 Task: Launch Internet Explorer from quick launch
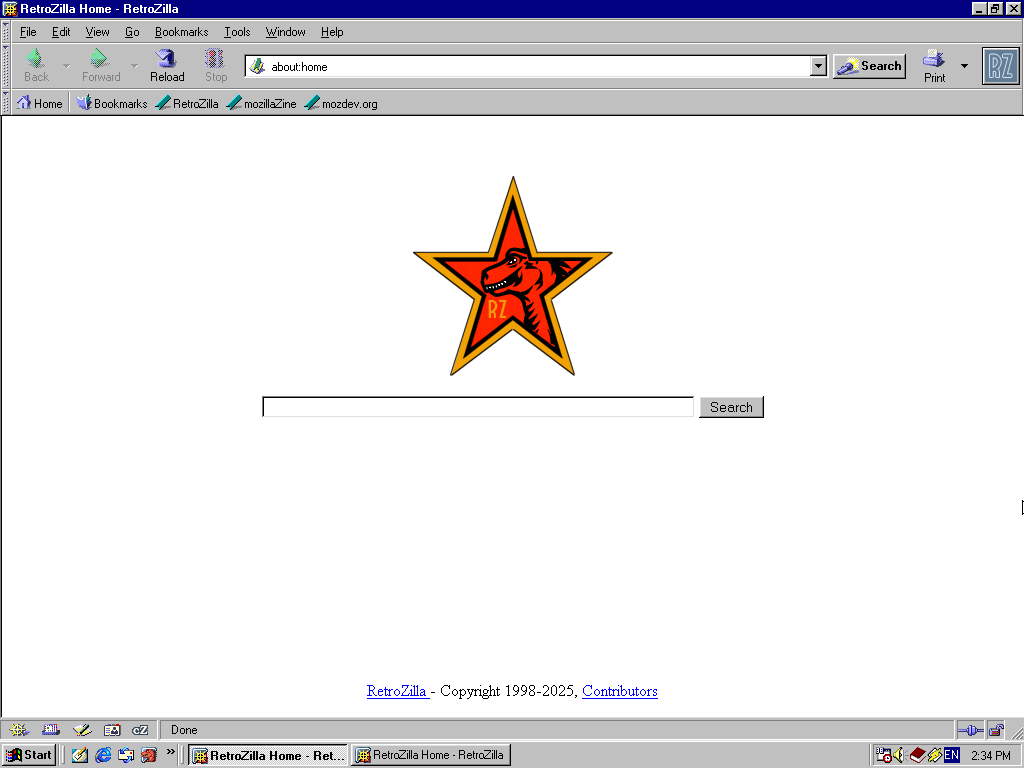click(103, 755)
